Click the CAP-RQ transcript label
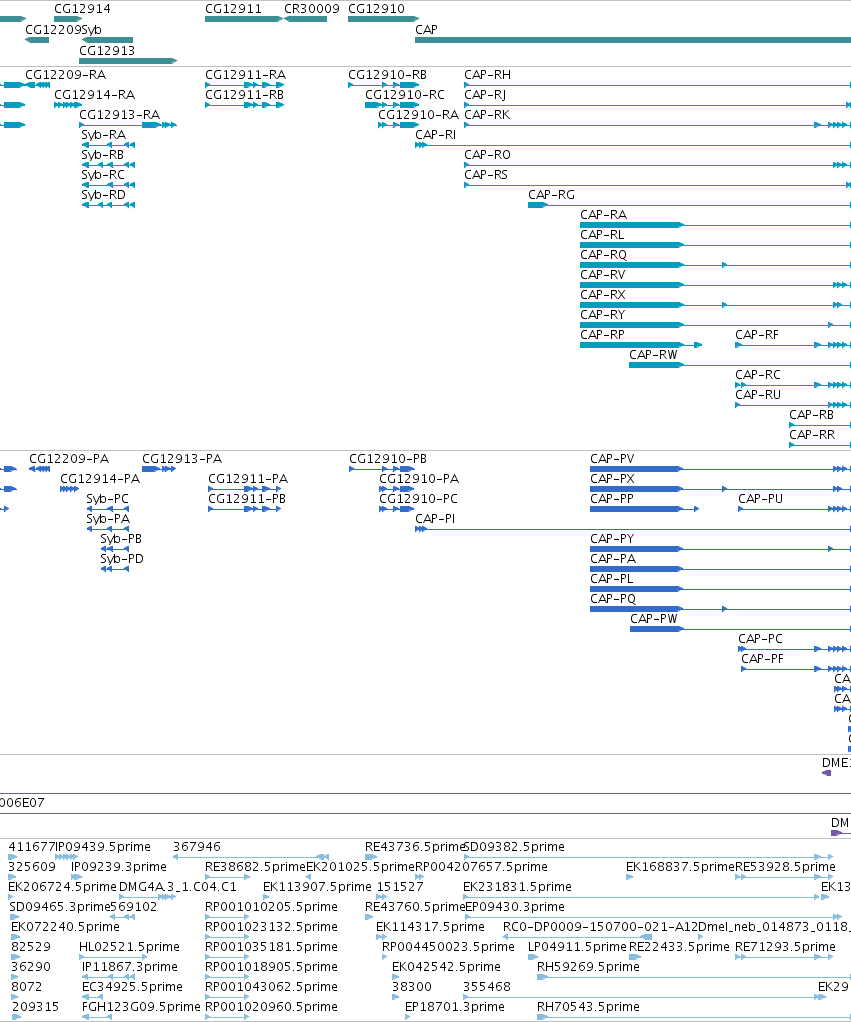The height and width of the screenshot is (1022, 851). 603,254
